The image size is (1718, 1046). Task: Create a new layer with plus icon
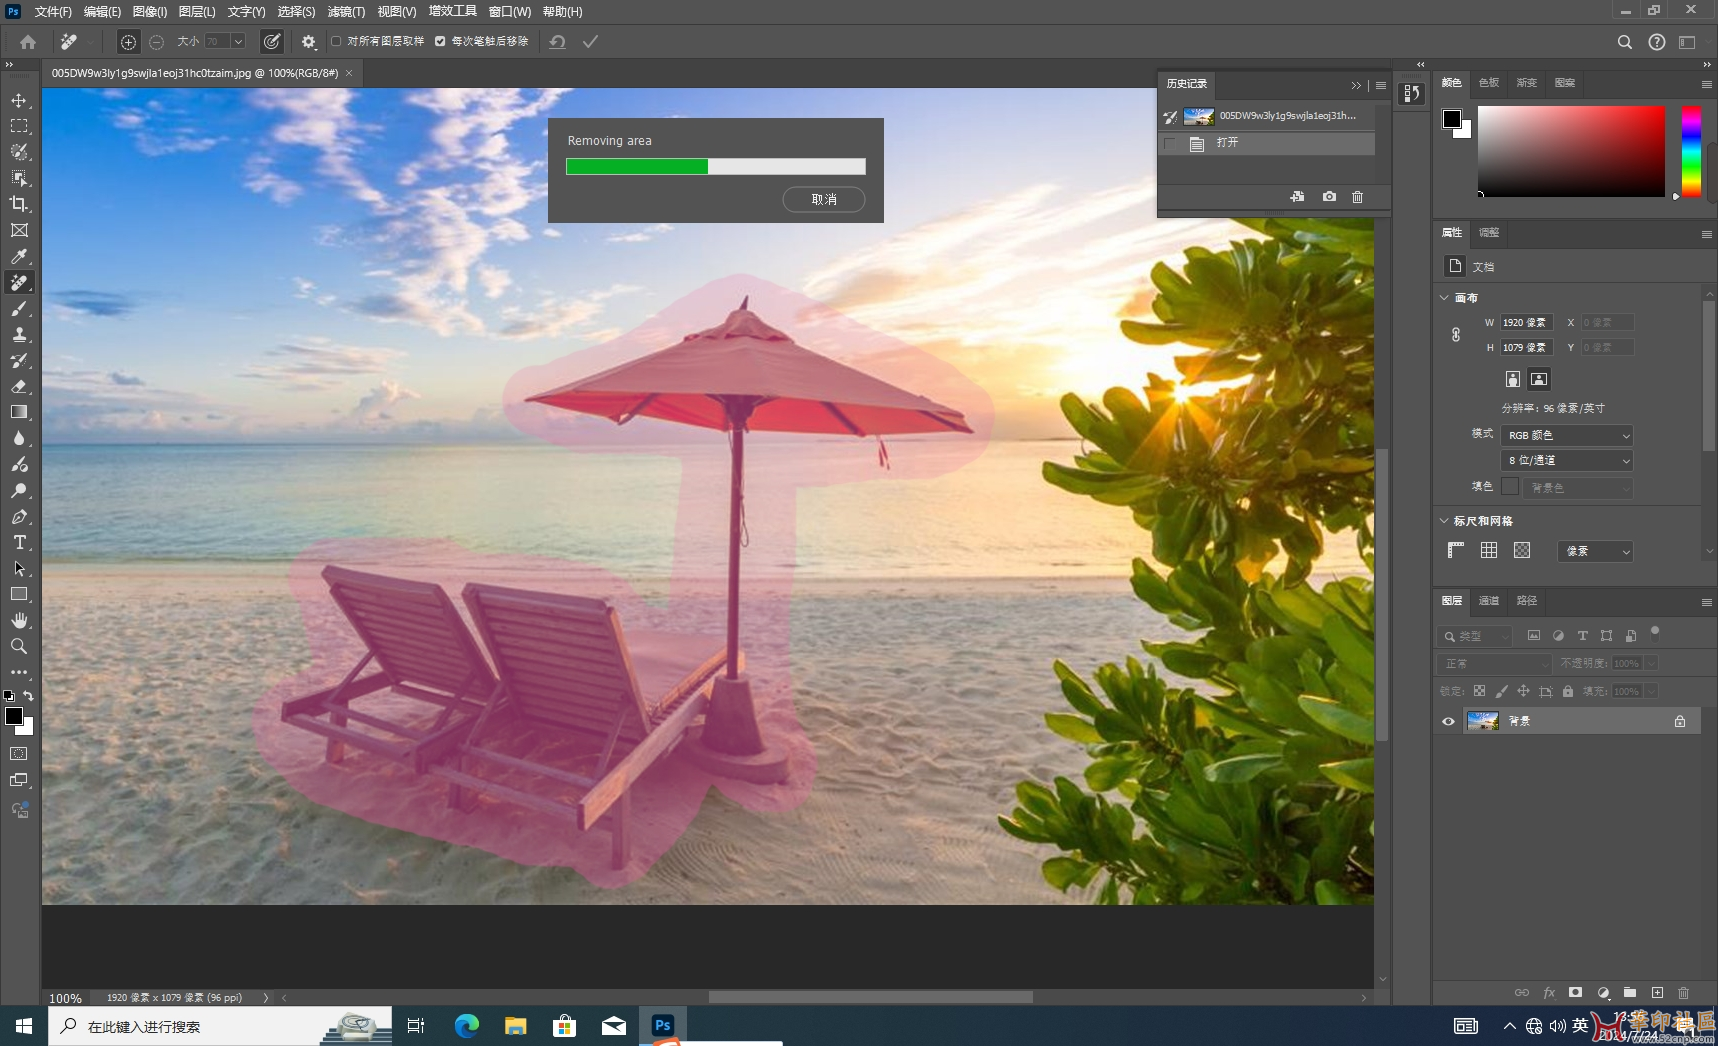coord(1657,992)
